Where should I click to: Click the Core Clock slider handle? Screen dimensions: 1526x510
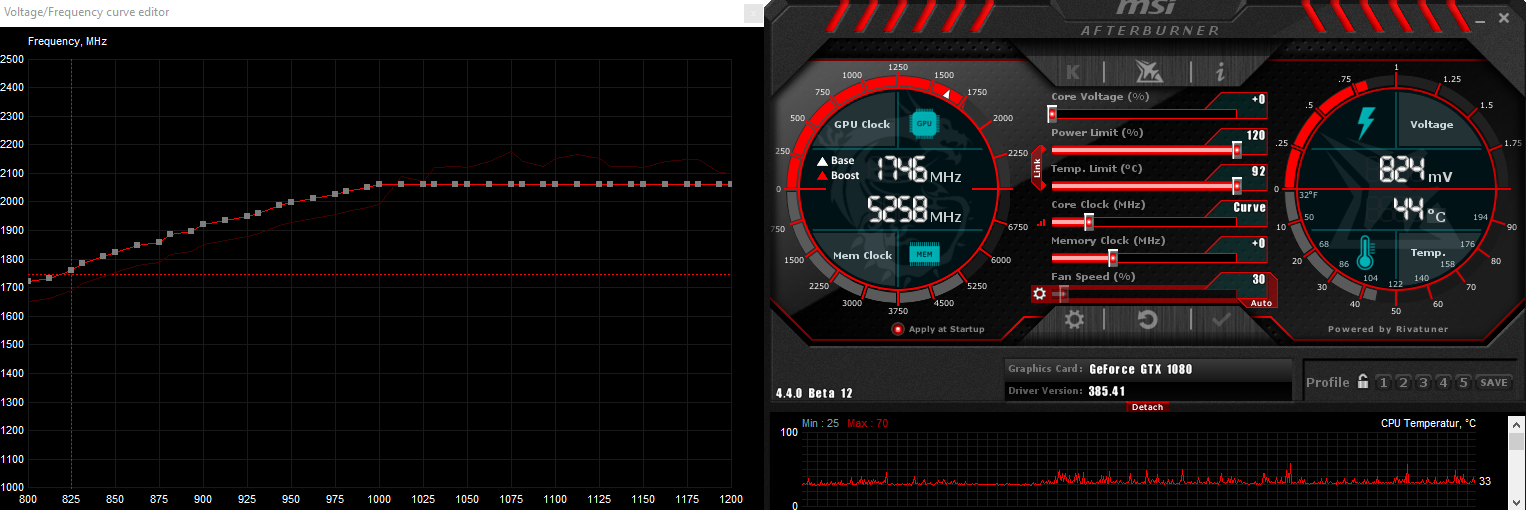tap(1089, 222)
